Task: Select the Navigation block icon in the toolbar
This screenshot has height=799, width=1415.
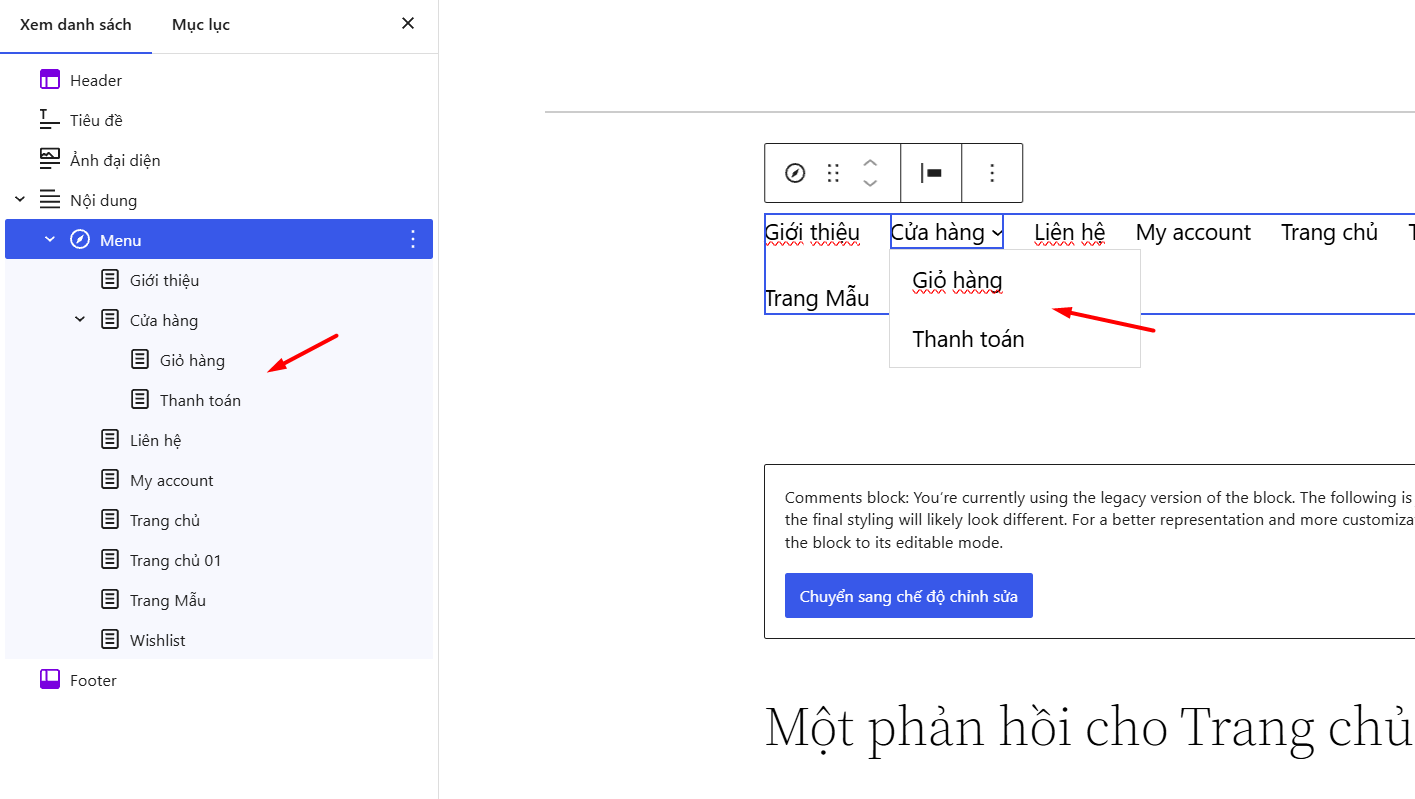Action: tap(793, 173)
